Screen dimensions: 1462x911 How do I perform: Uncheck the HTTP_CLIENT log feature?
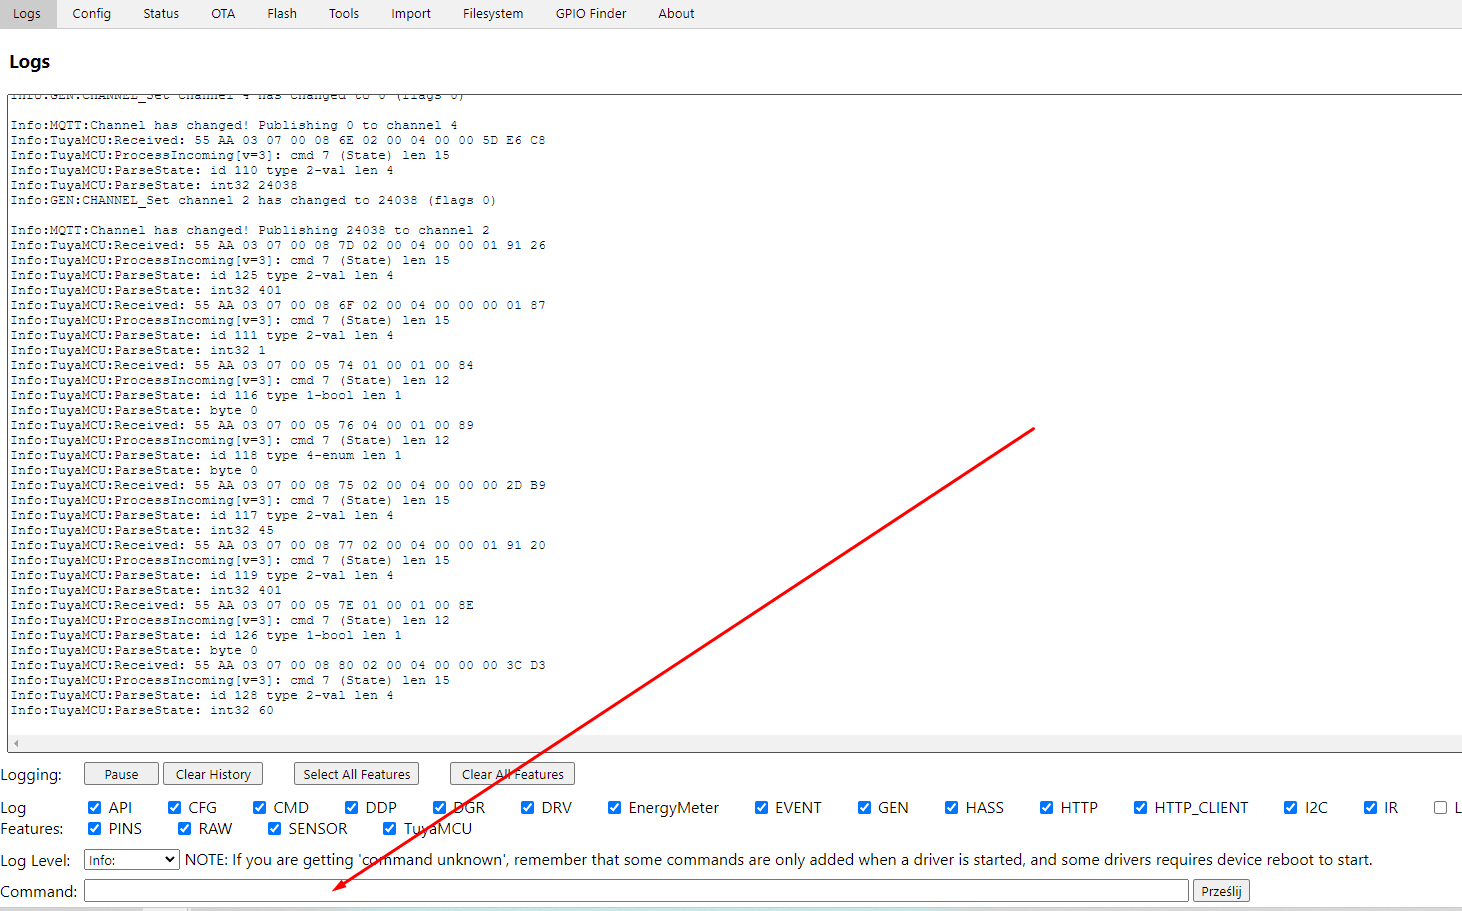coord(1140,807)
